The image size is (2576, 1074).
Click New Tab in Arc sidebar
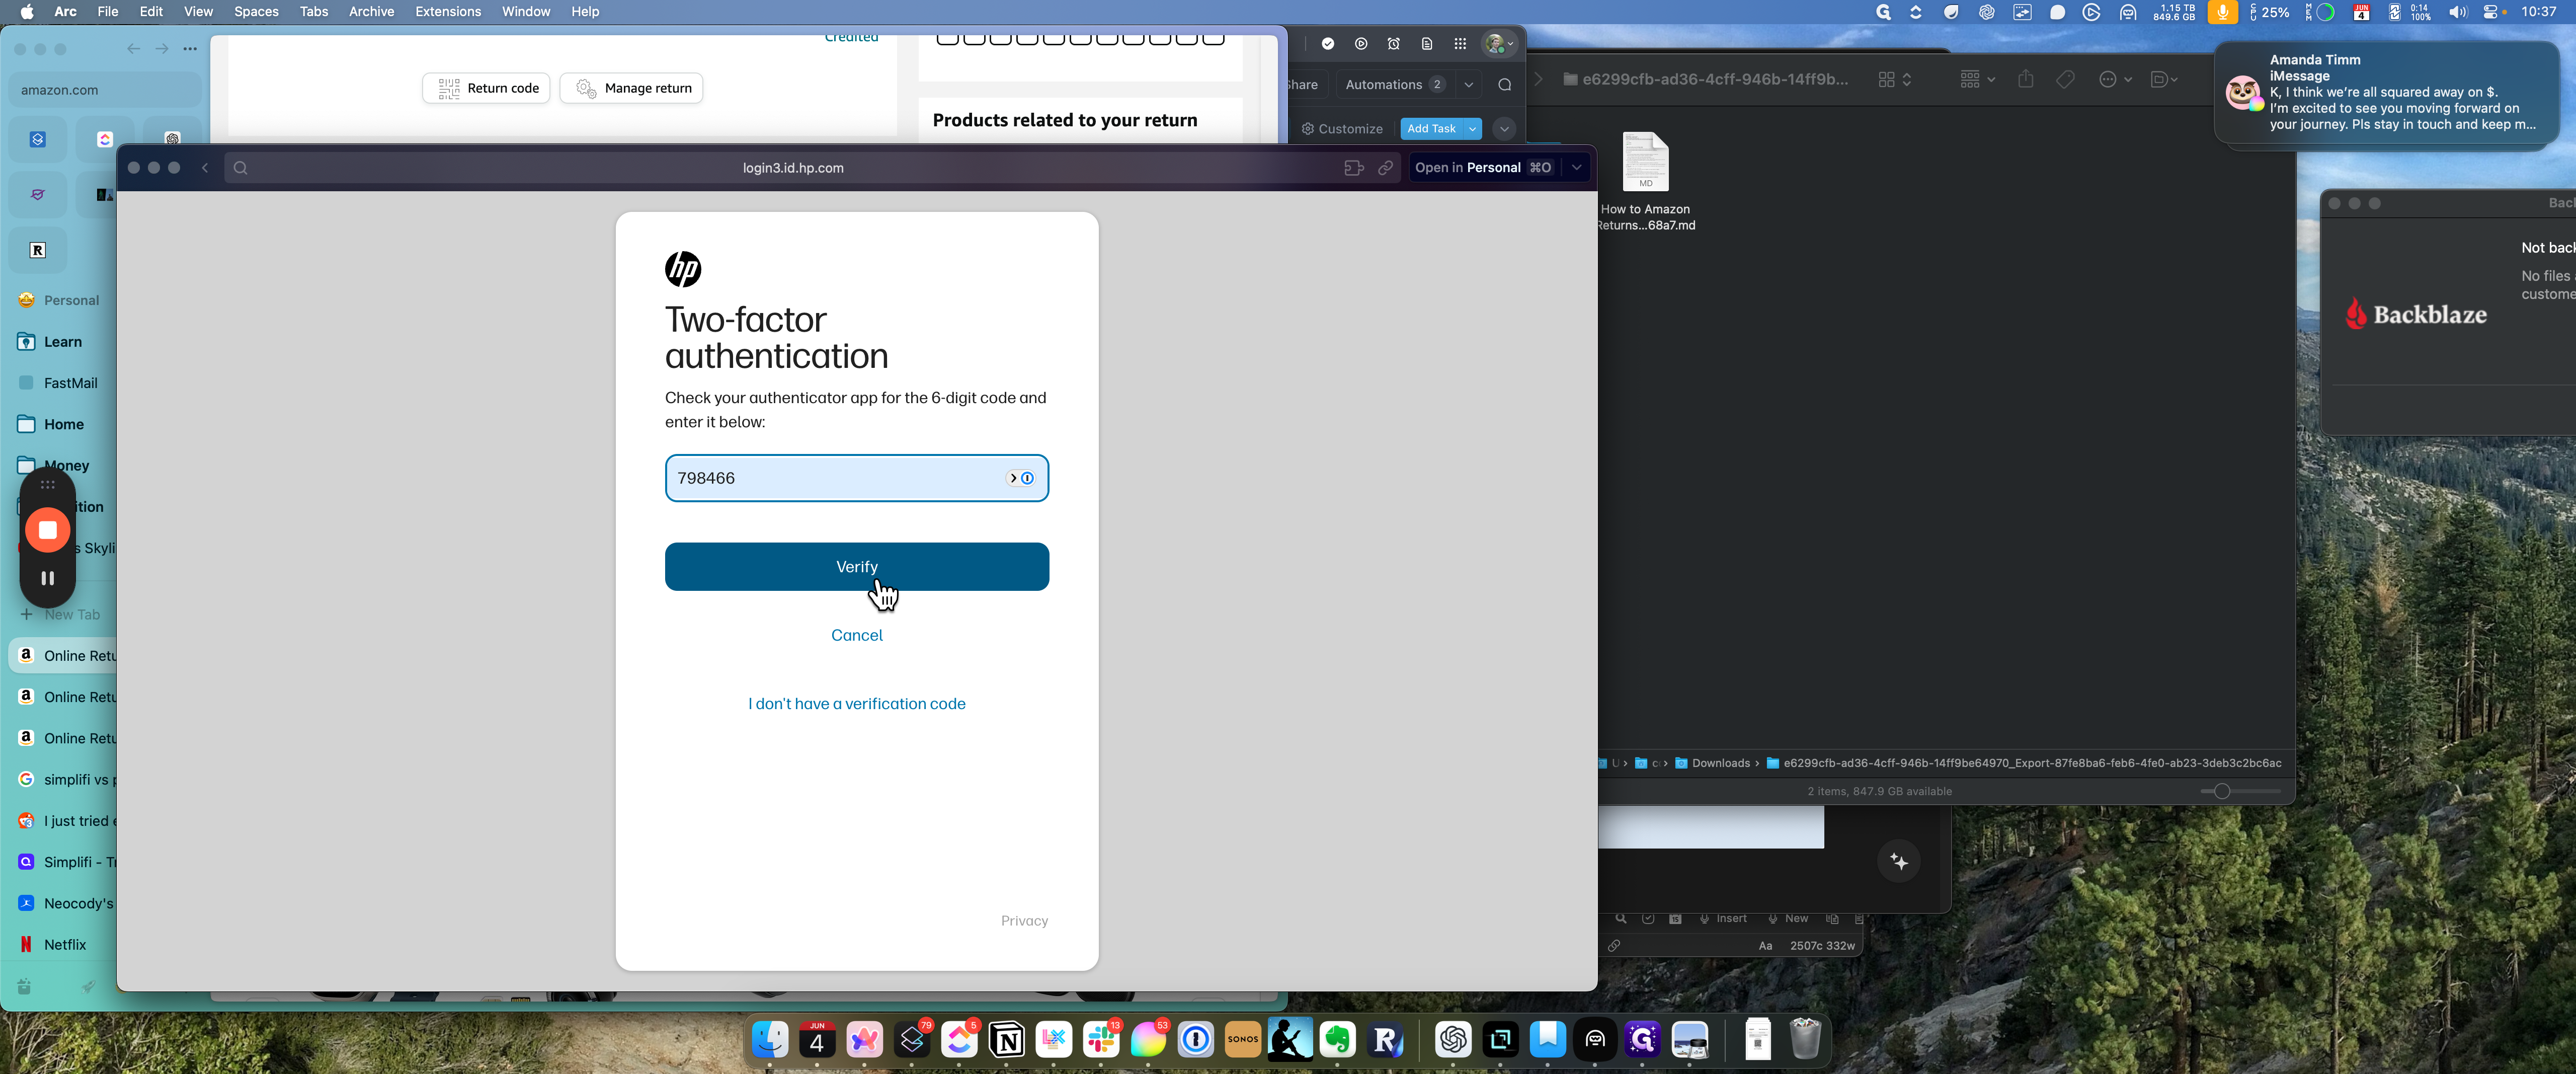tap(62, 614)
